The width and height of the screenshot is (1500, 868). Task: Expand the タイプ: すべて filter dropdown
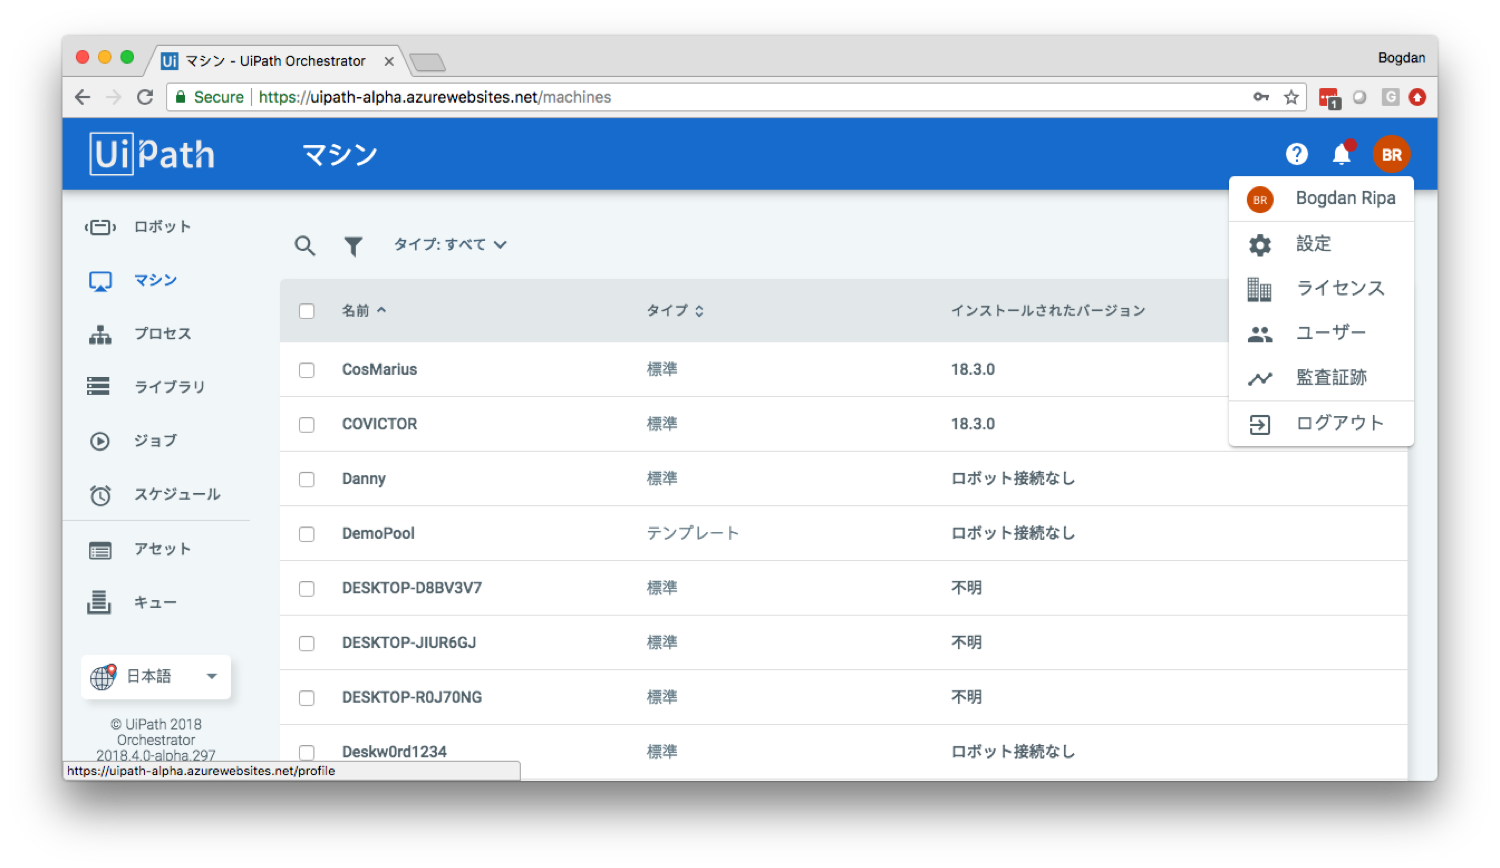click(x=450, y=245)
